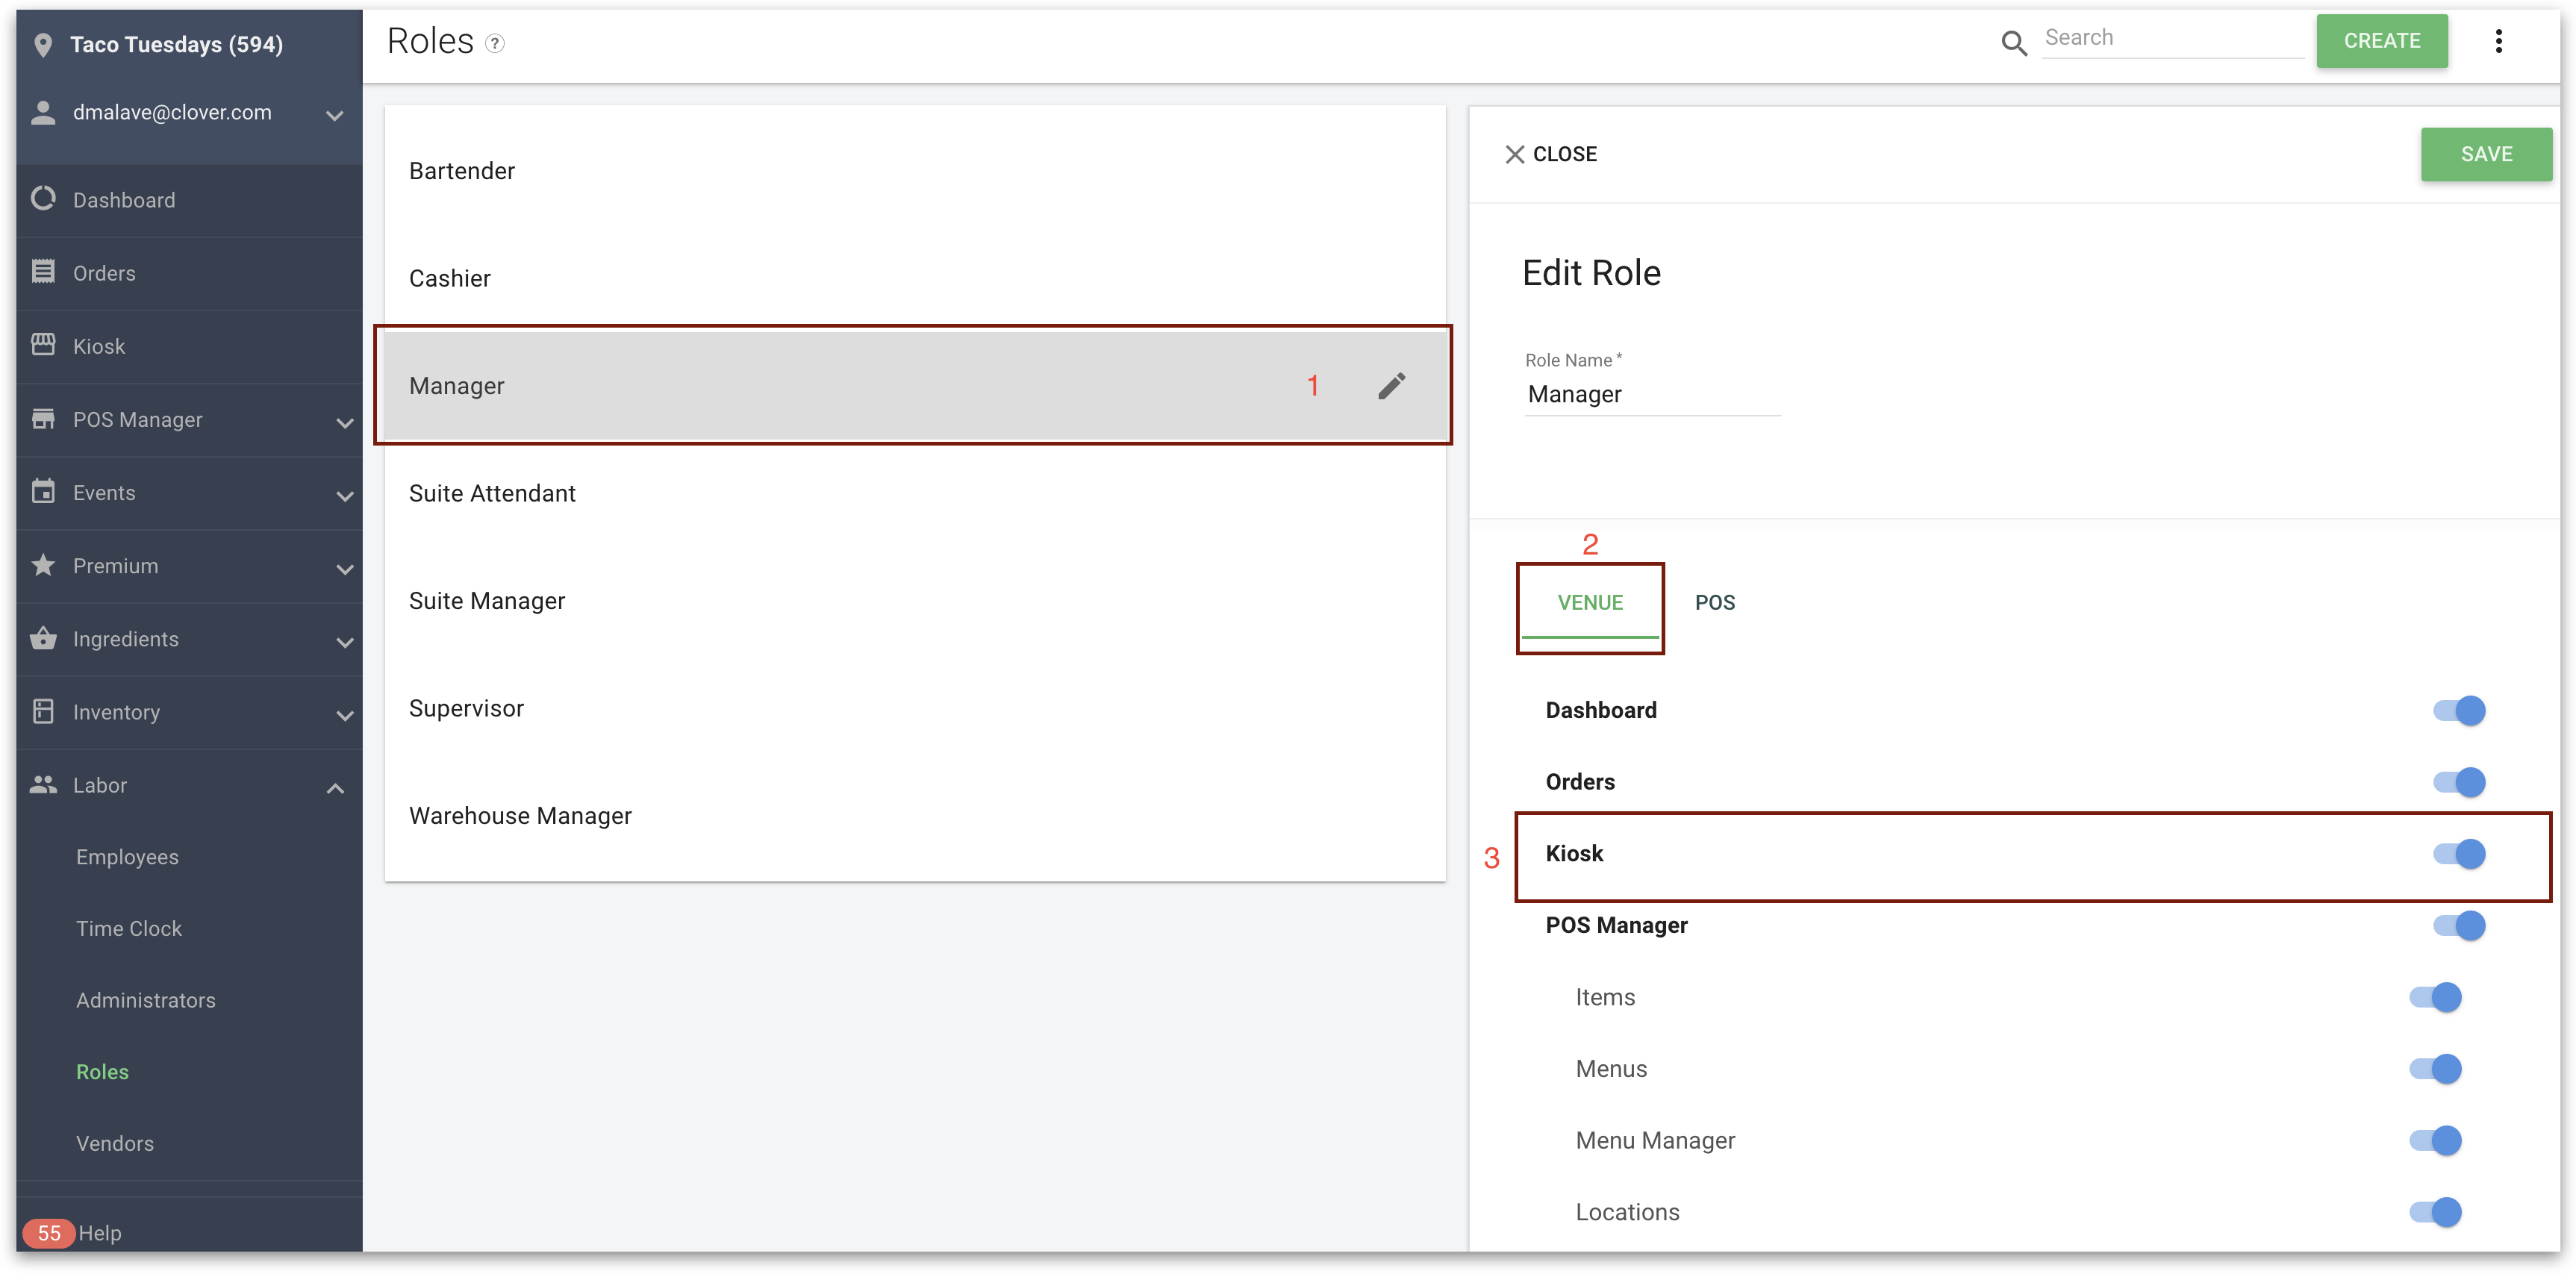The height and width of the screenshot is (1274, 2576).
Task: Toggle the Menu Manager permission switch
Action: 2435,1140
